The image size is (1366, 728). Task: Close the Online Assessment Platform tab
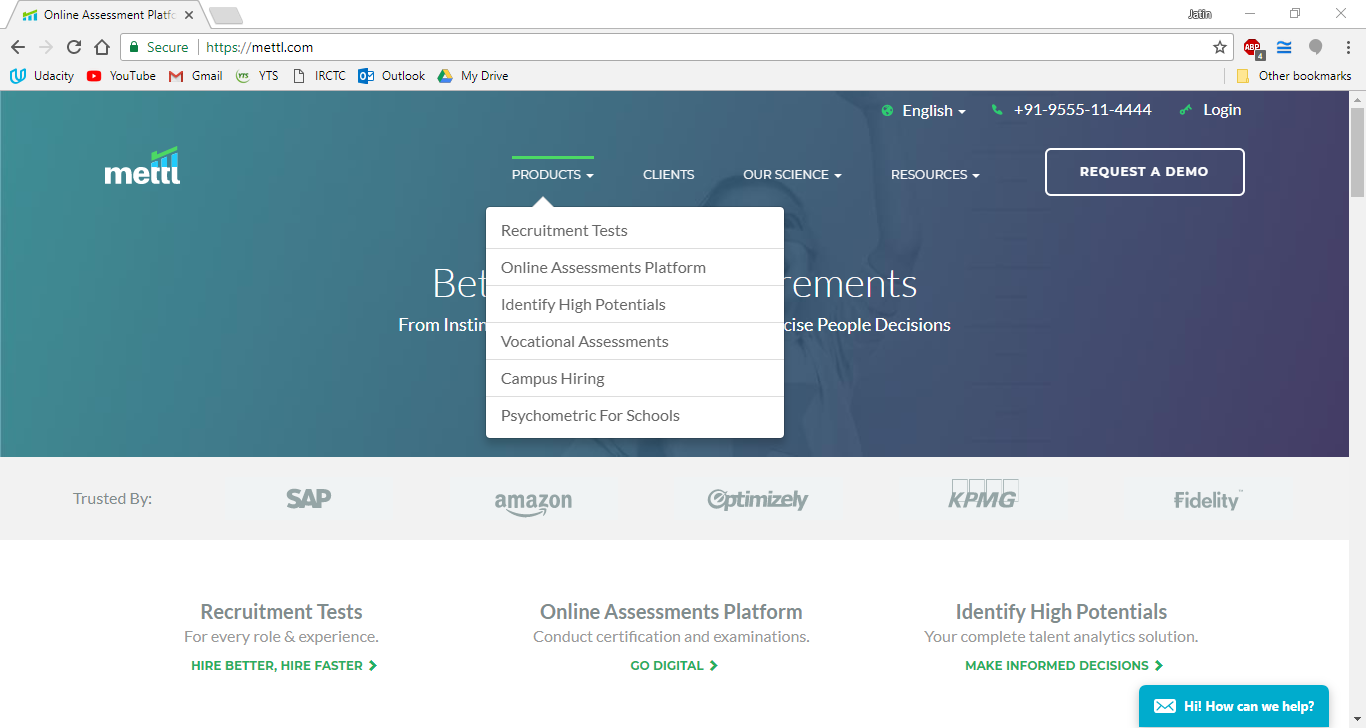pos(189,15)
